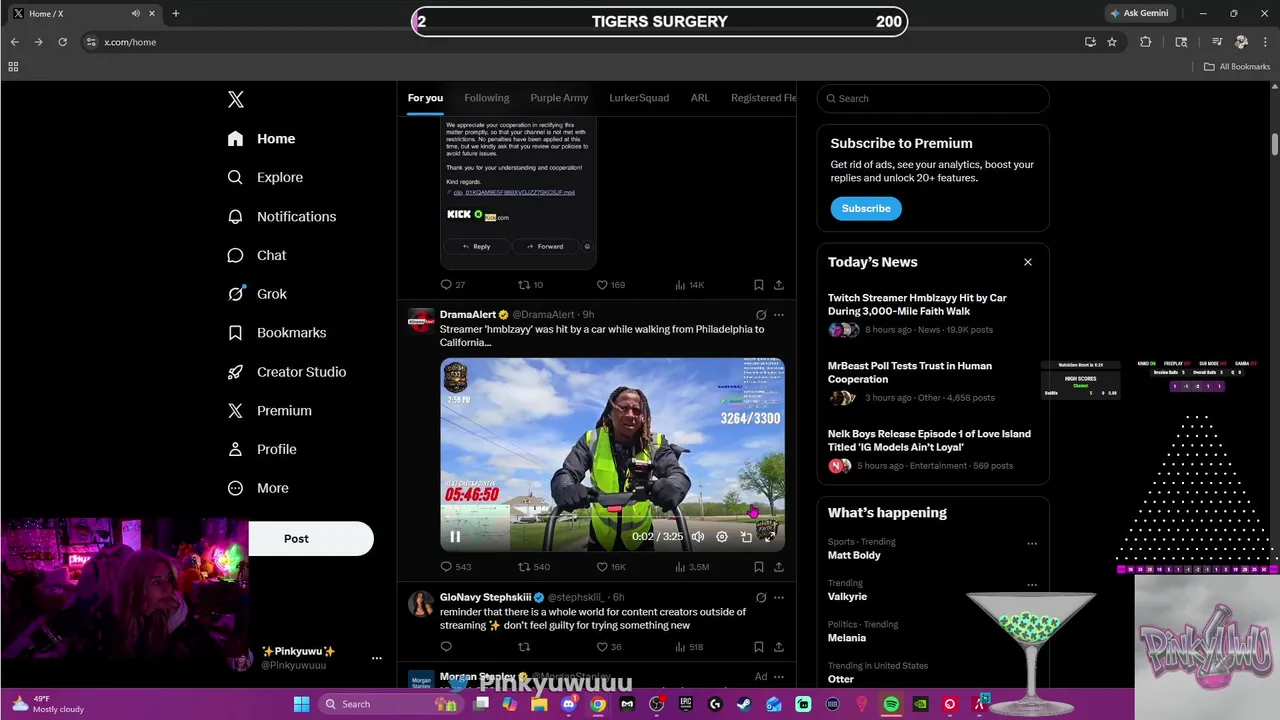Image resolution: width=1280 pixels, height=720 pixels.
Task: Open Creator Studio in the sidebar
Action: tap(286, 372)
